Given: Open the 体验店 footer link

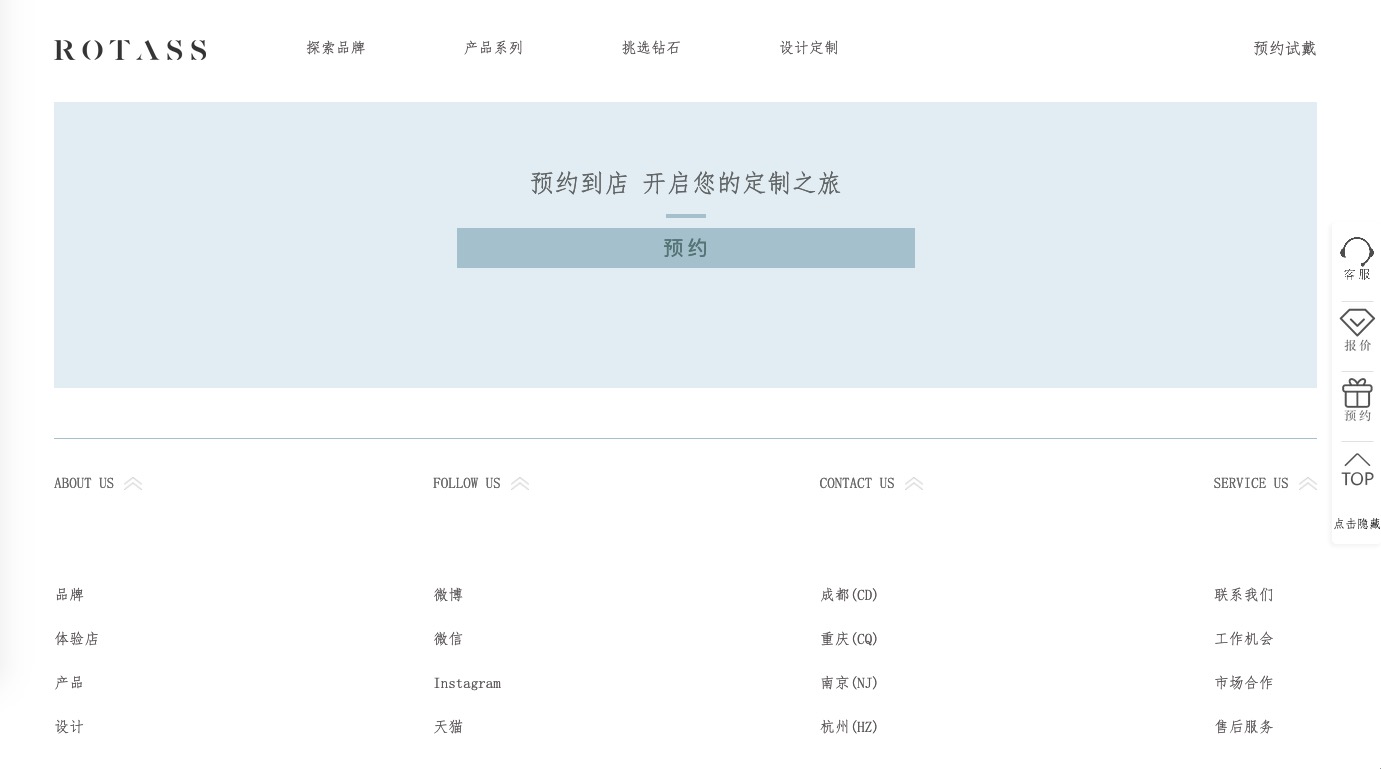Looking at the screenshot, I should pyautogui.click(x=77, y=639).
